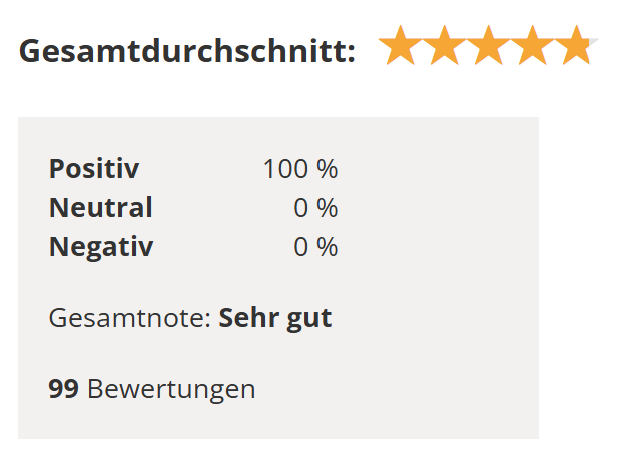
Task: Click the first orange rating star
Action: click(x=399, y=47)
